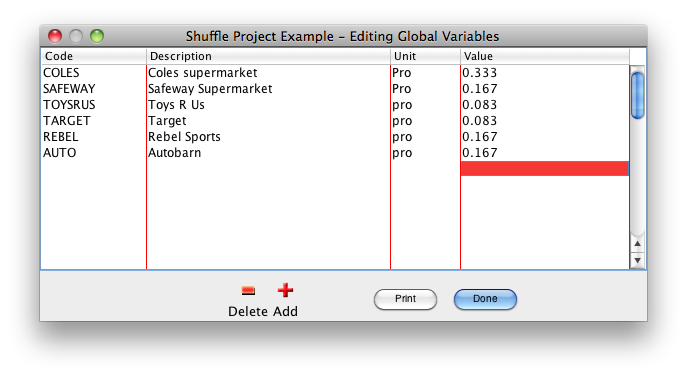The height and width of the screenshot is (376, 687).
Task: Click the Done button
Action: pos(485,299)
